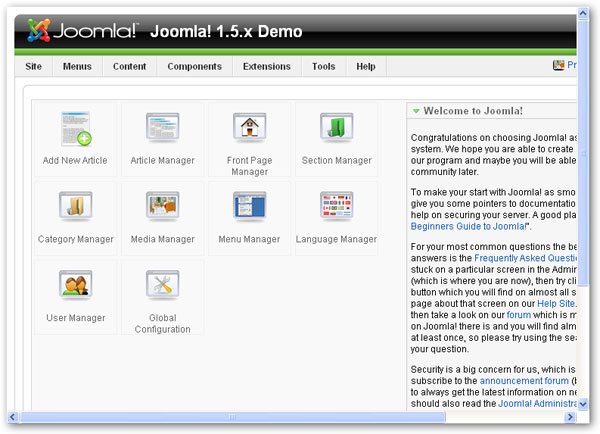Click the Joomla! logo in the header
This screenshot has width=600, height=434.
(82, 30)
